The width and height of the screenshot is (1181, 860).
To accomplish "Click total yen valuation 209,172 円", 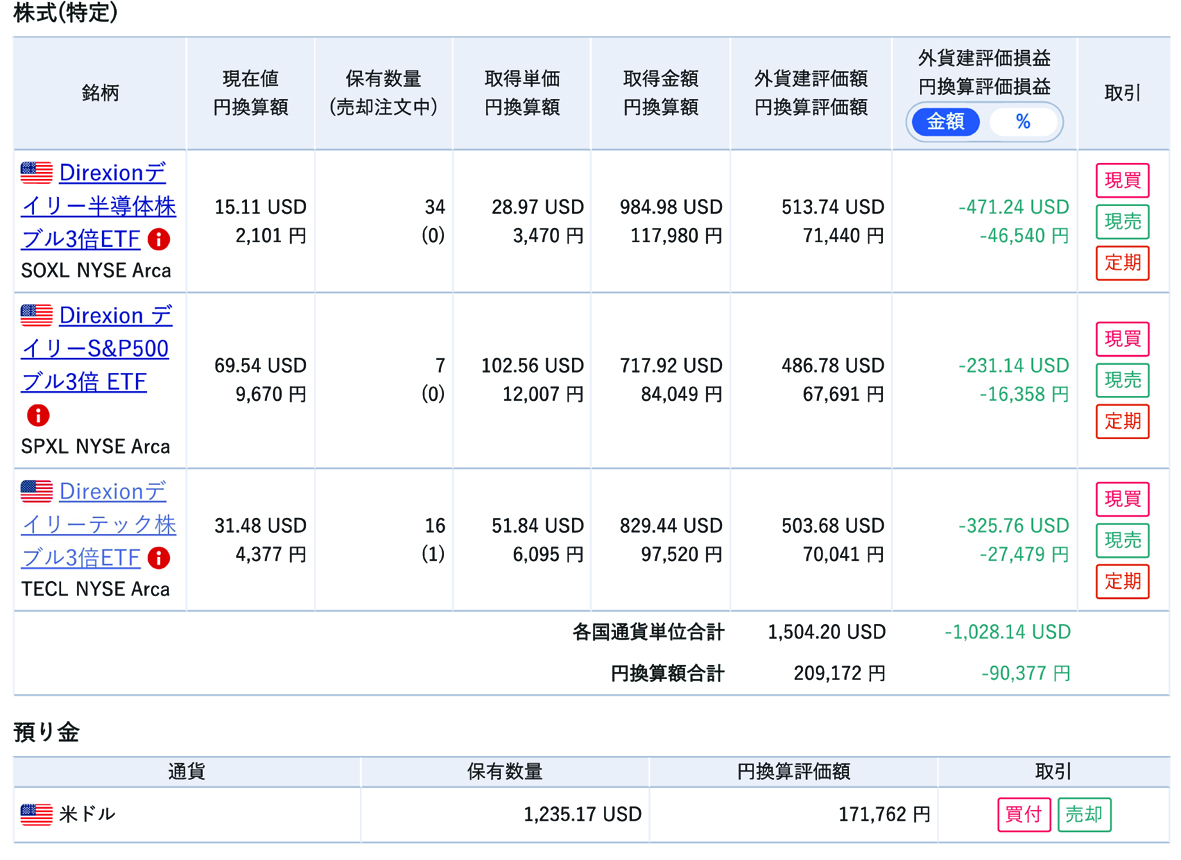I will (839, 673).
